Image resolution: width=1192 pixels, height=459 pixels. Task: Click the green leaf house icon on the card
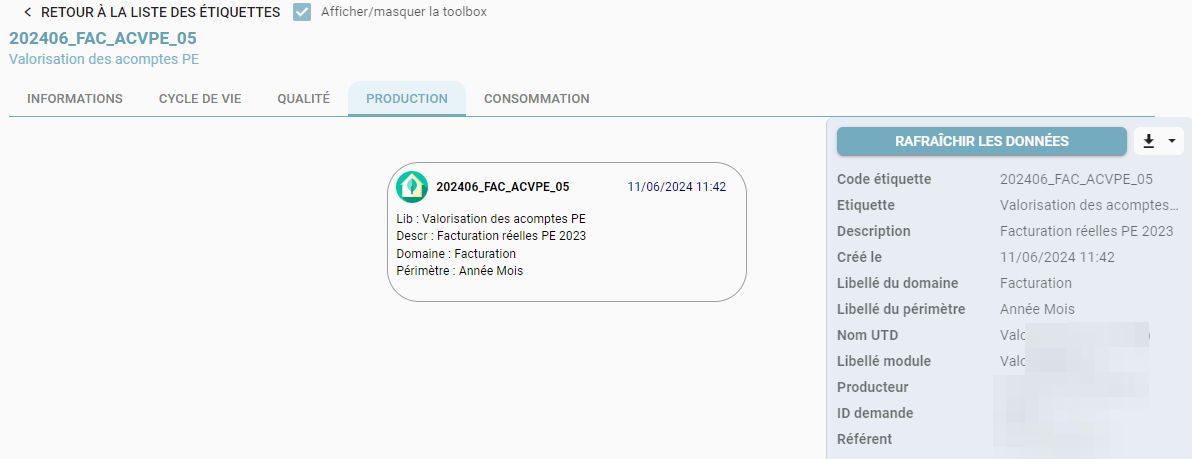pos(412,187)
